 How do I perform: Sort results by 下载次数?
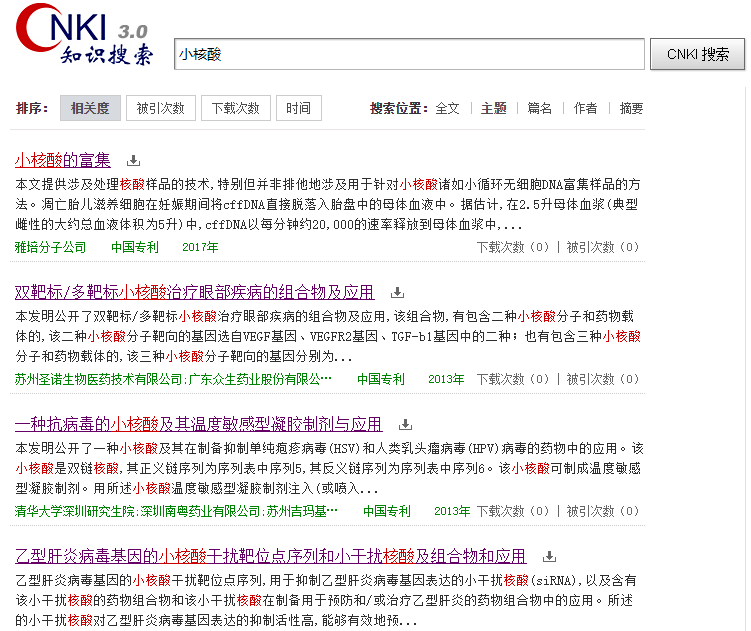236,108
